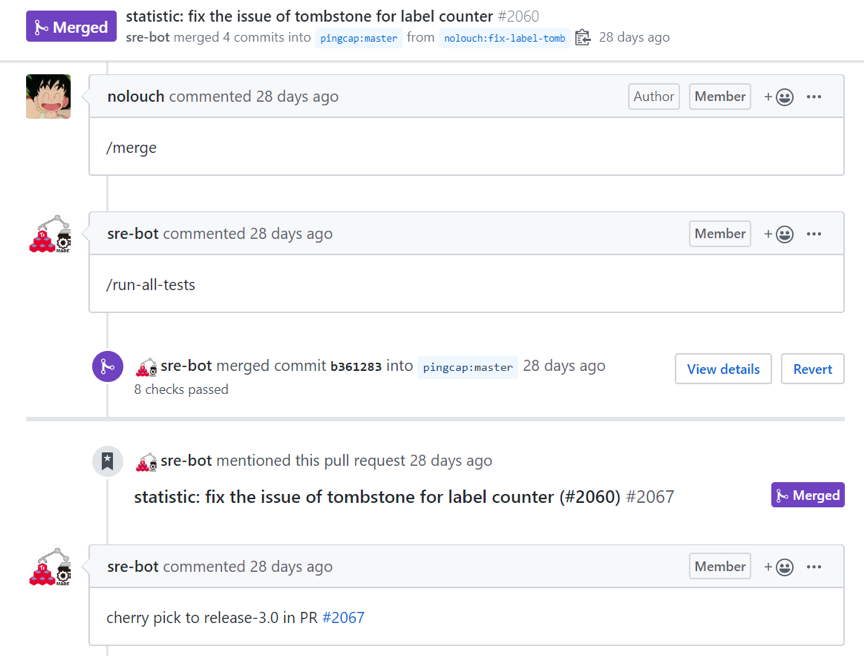Click the View details button
Viewport: 864px width, 656px height.
(x=723, y=369)
